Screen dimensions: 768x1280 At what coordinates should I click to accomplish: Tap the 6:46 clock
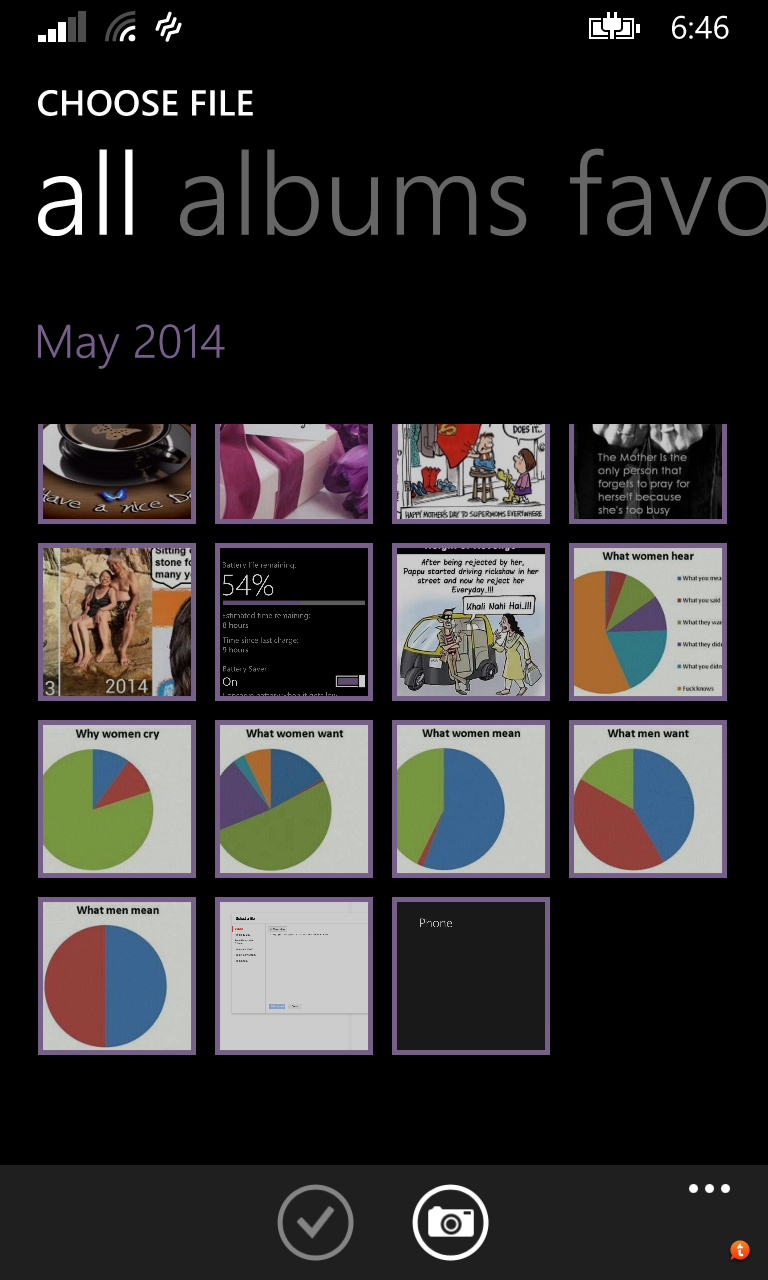pos(700,28)
